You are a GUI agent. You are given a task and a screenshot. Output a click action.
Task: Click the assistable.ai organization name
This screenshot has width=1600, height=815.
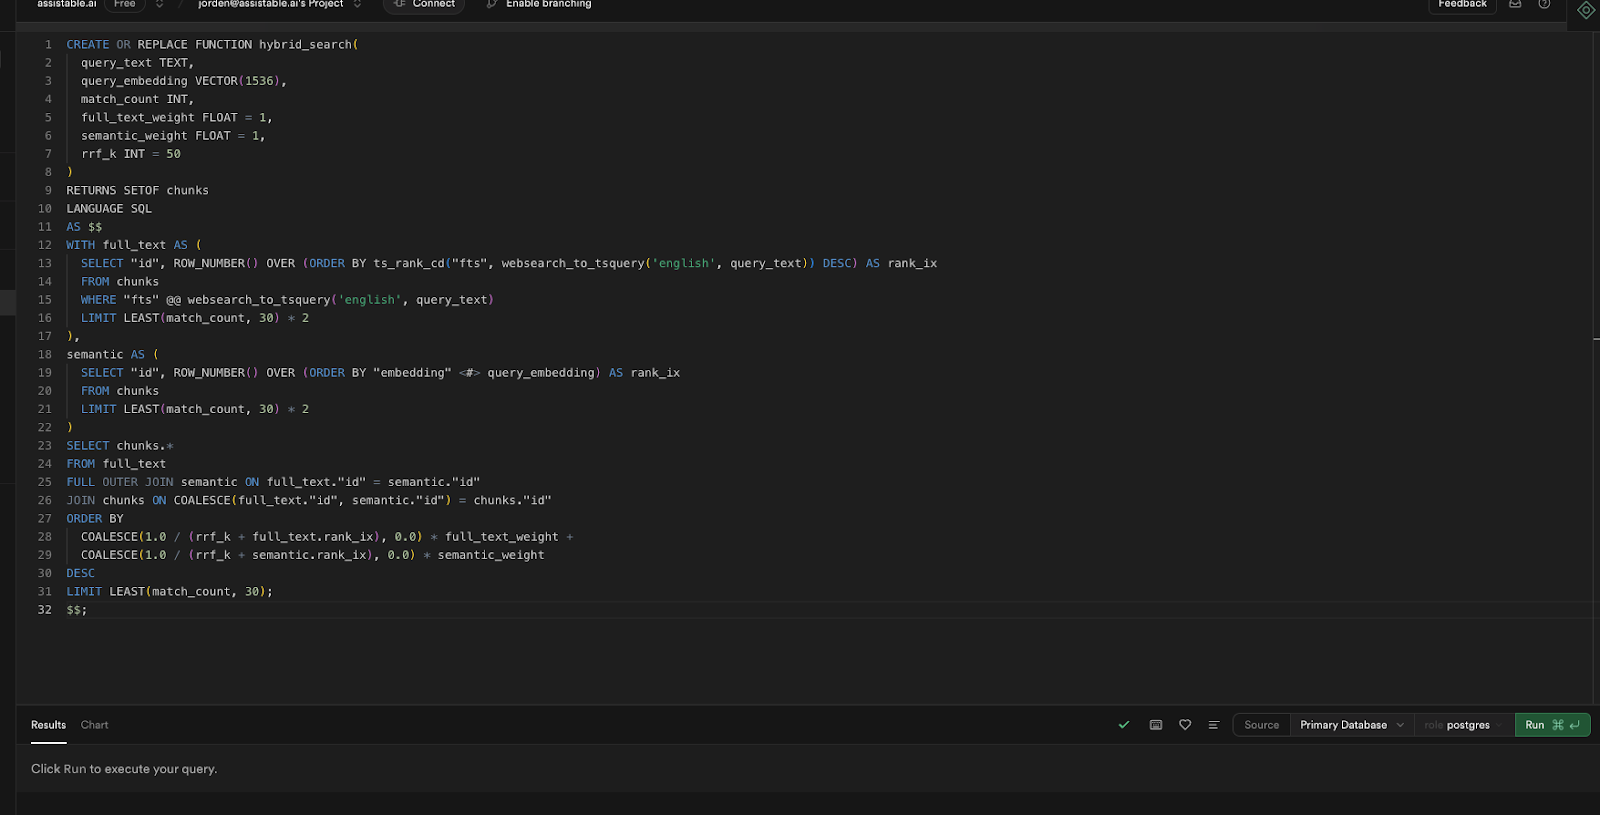pos(67,5)
